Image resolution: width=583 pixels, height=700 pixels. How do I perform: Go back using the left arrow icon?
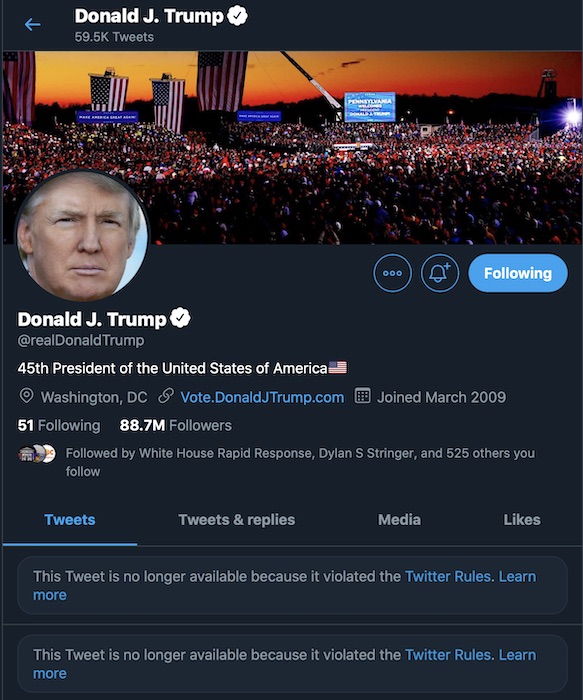[x=33, y=25]
